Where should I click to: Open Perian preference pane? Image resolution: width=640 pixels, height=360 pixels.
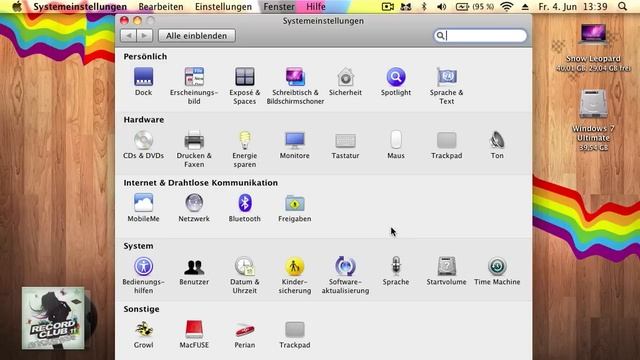(x=244, y=335)
